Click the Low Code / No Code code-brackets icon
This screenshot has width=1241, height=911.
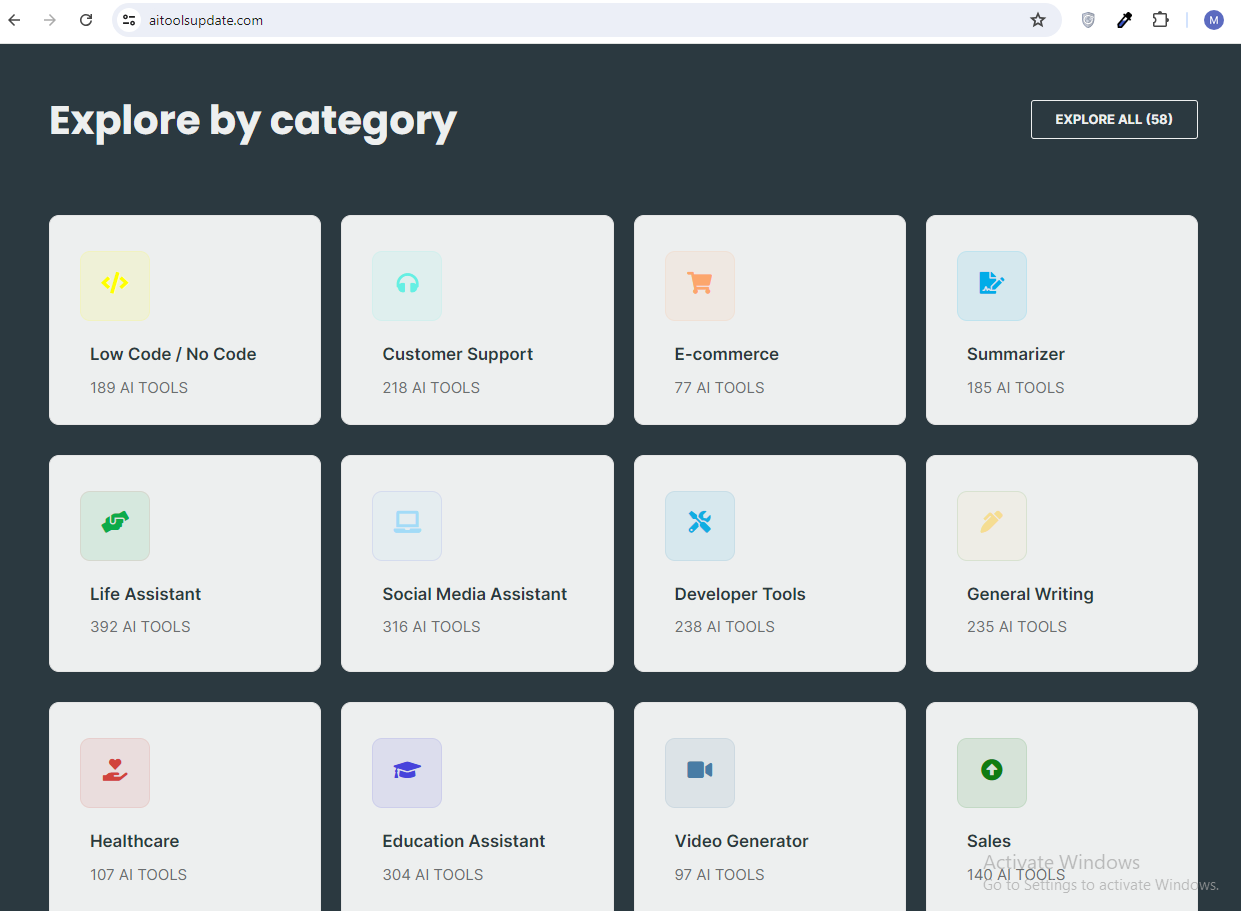(115, 285)
